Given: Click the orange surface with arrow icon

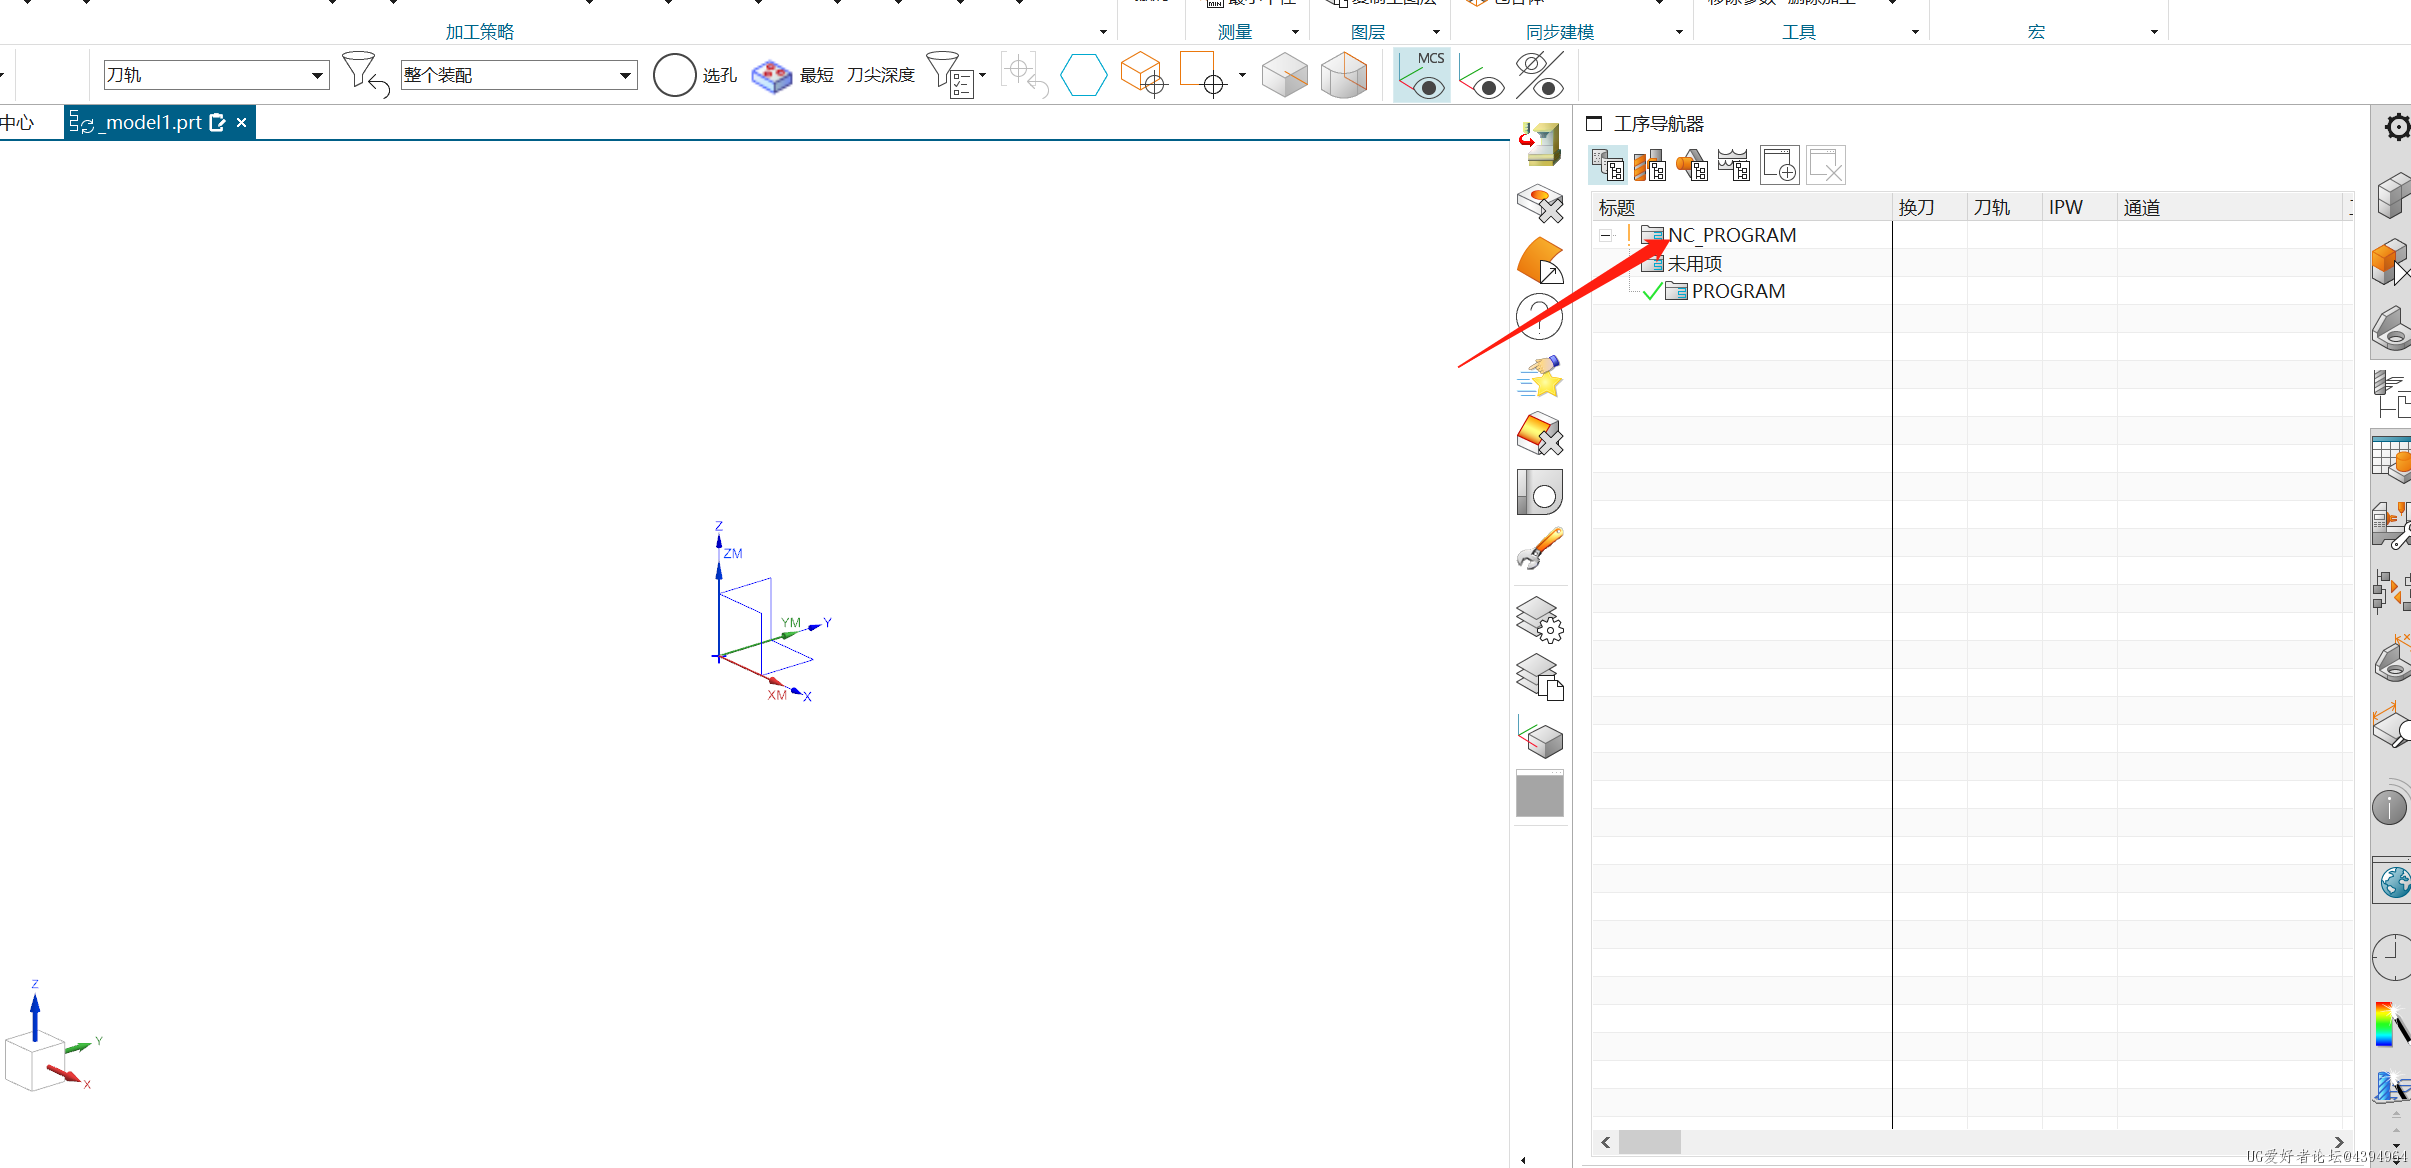Looking at the screenshot, I should (x=1540, y=261).
